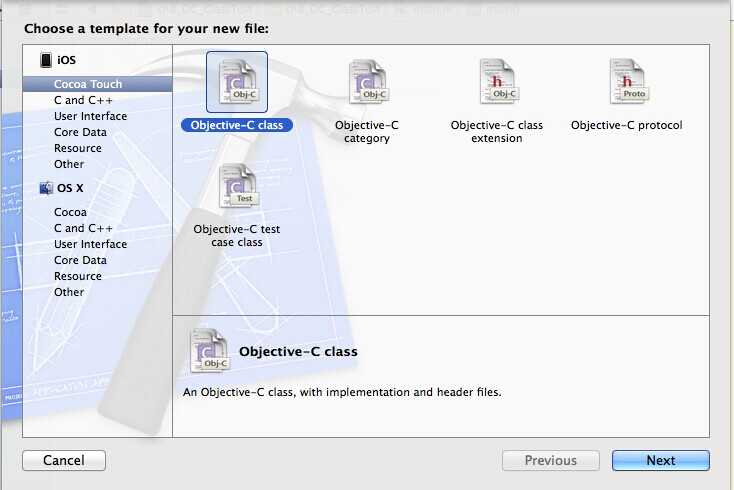Pick the Objective-C class extension icon
Image resolution: width=734 pixels, height=490 pixels.
tap(498, 81)
